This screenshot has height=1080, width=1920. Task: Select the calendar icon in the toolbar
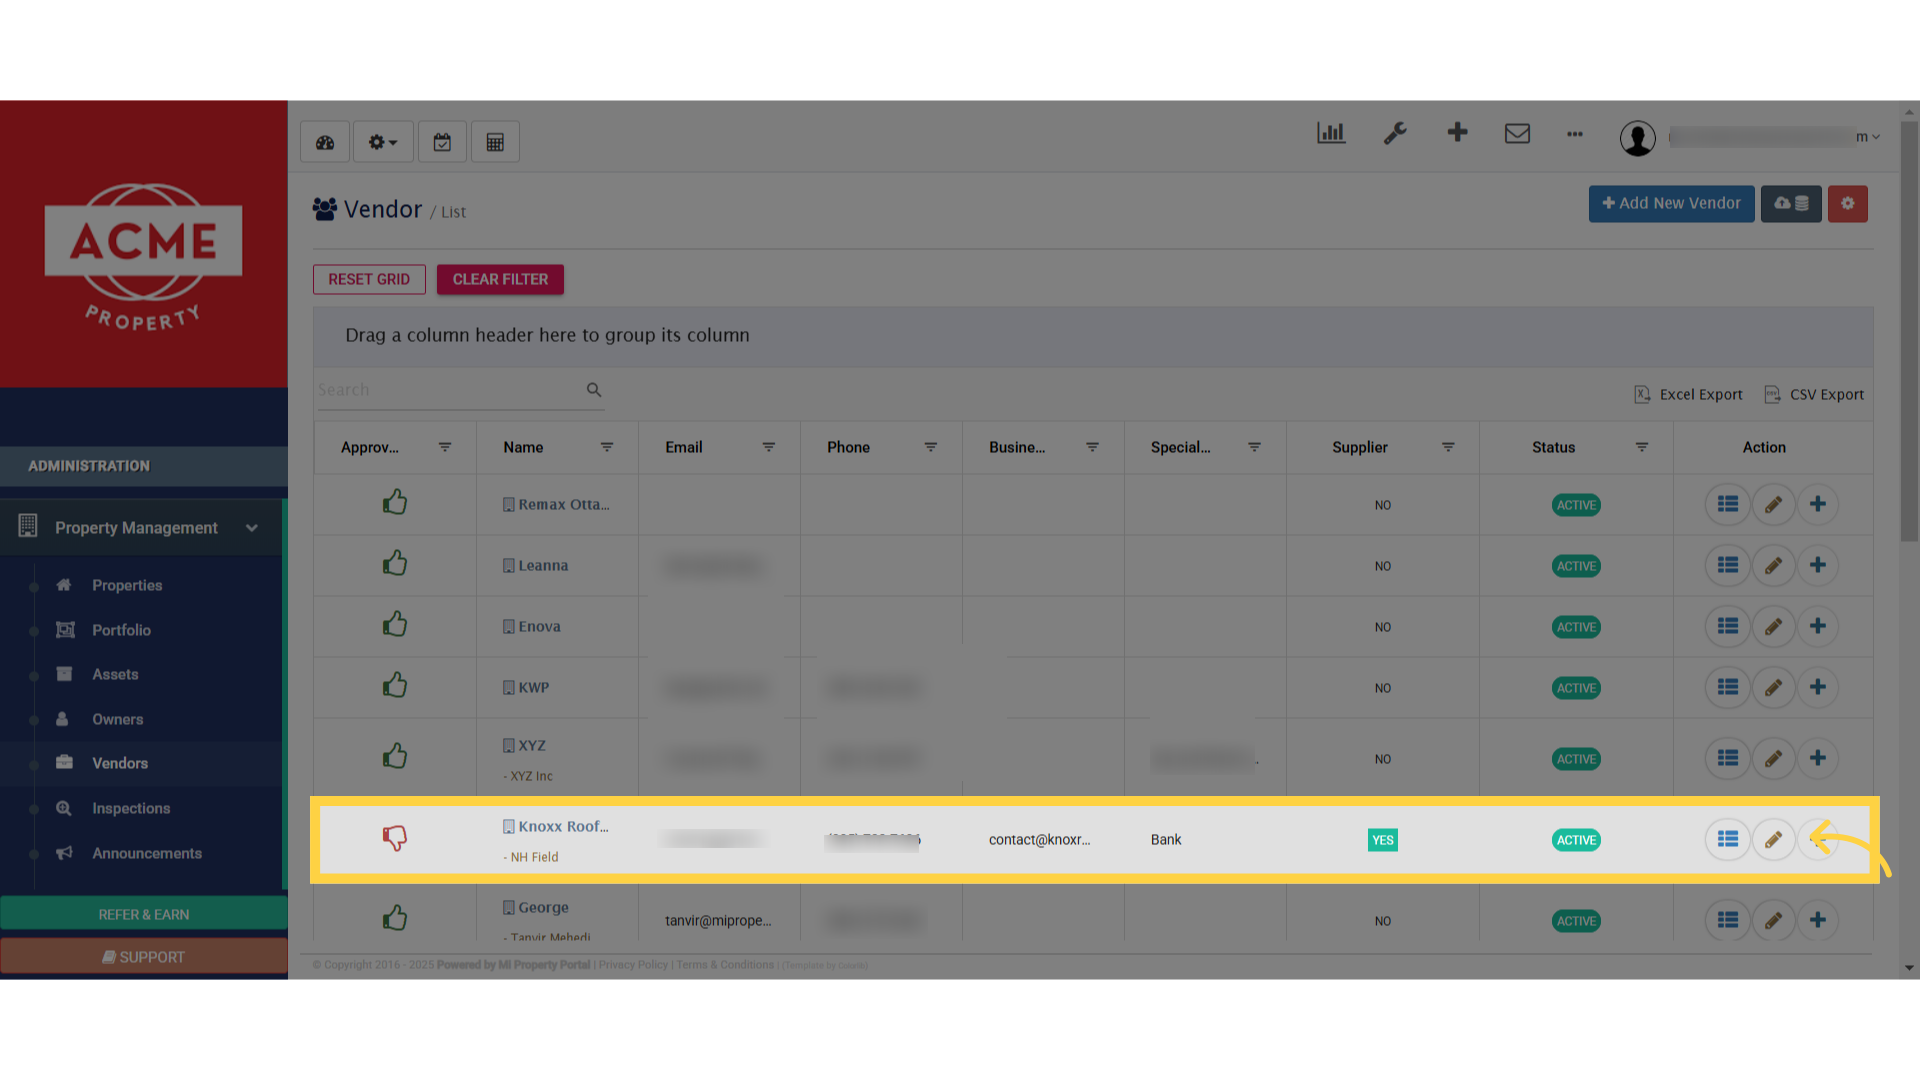(x=442, y=141)
